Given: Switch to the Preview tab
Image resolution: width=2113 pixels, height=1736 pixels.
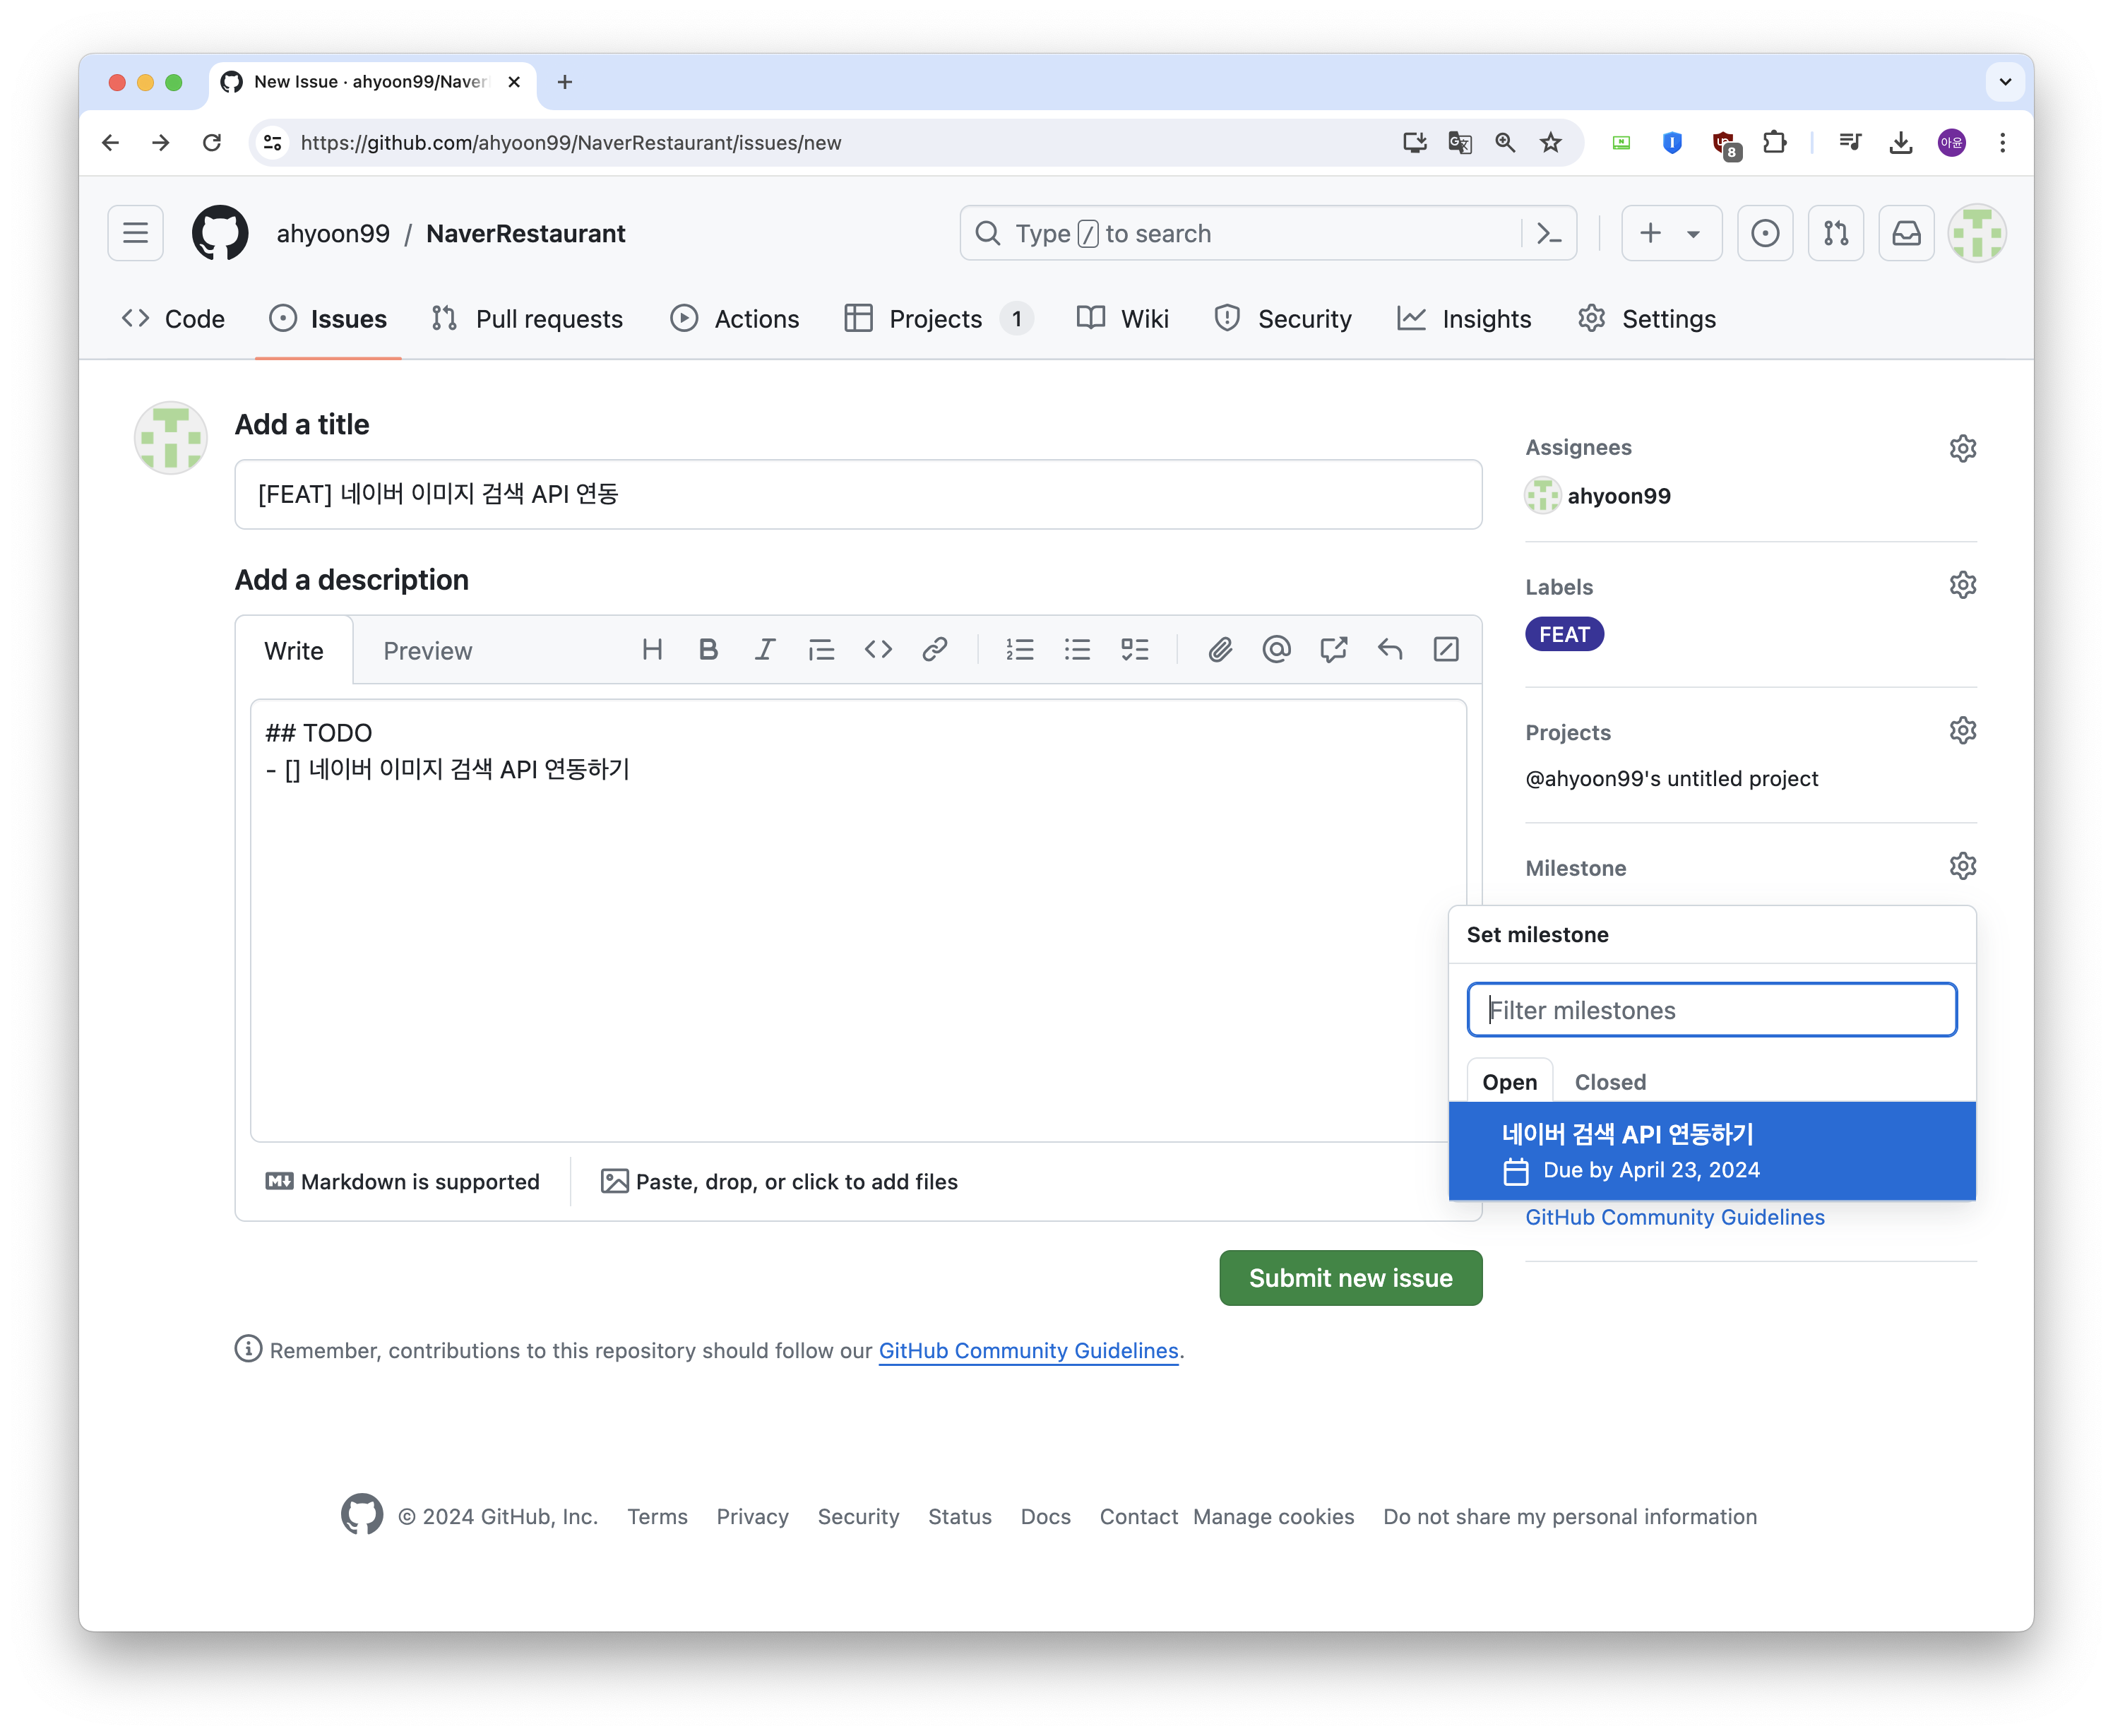Looking at the screenshot, I should (427, 651).
